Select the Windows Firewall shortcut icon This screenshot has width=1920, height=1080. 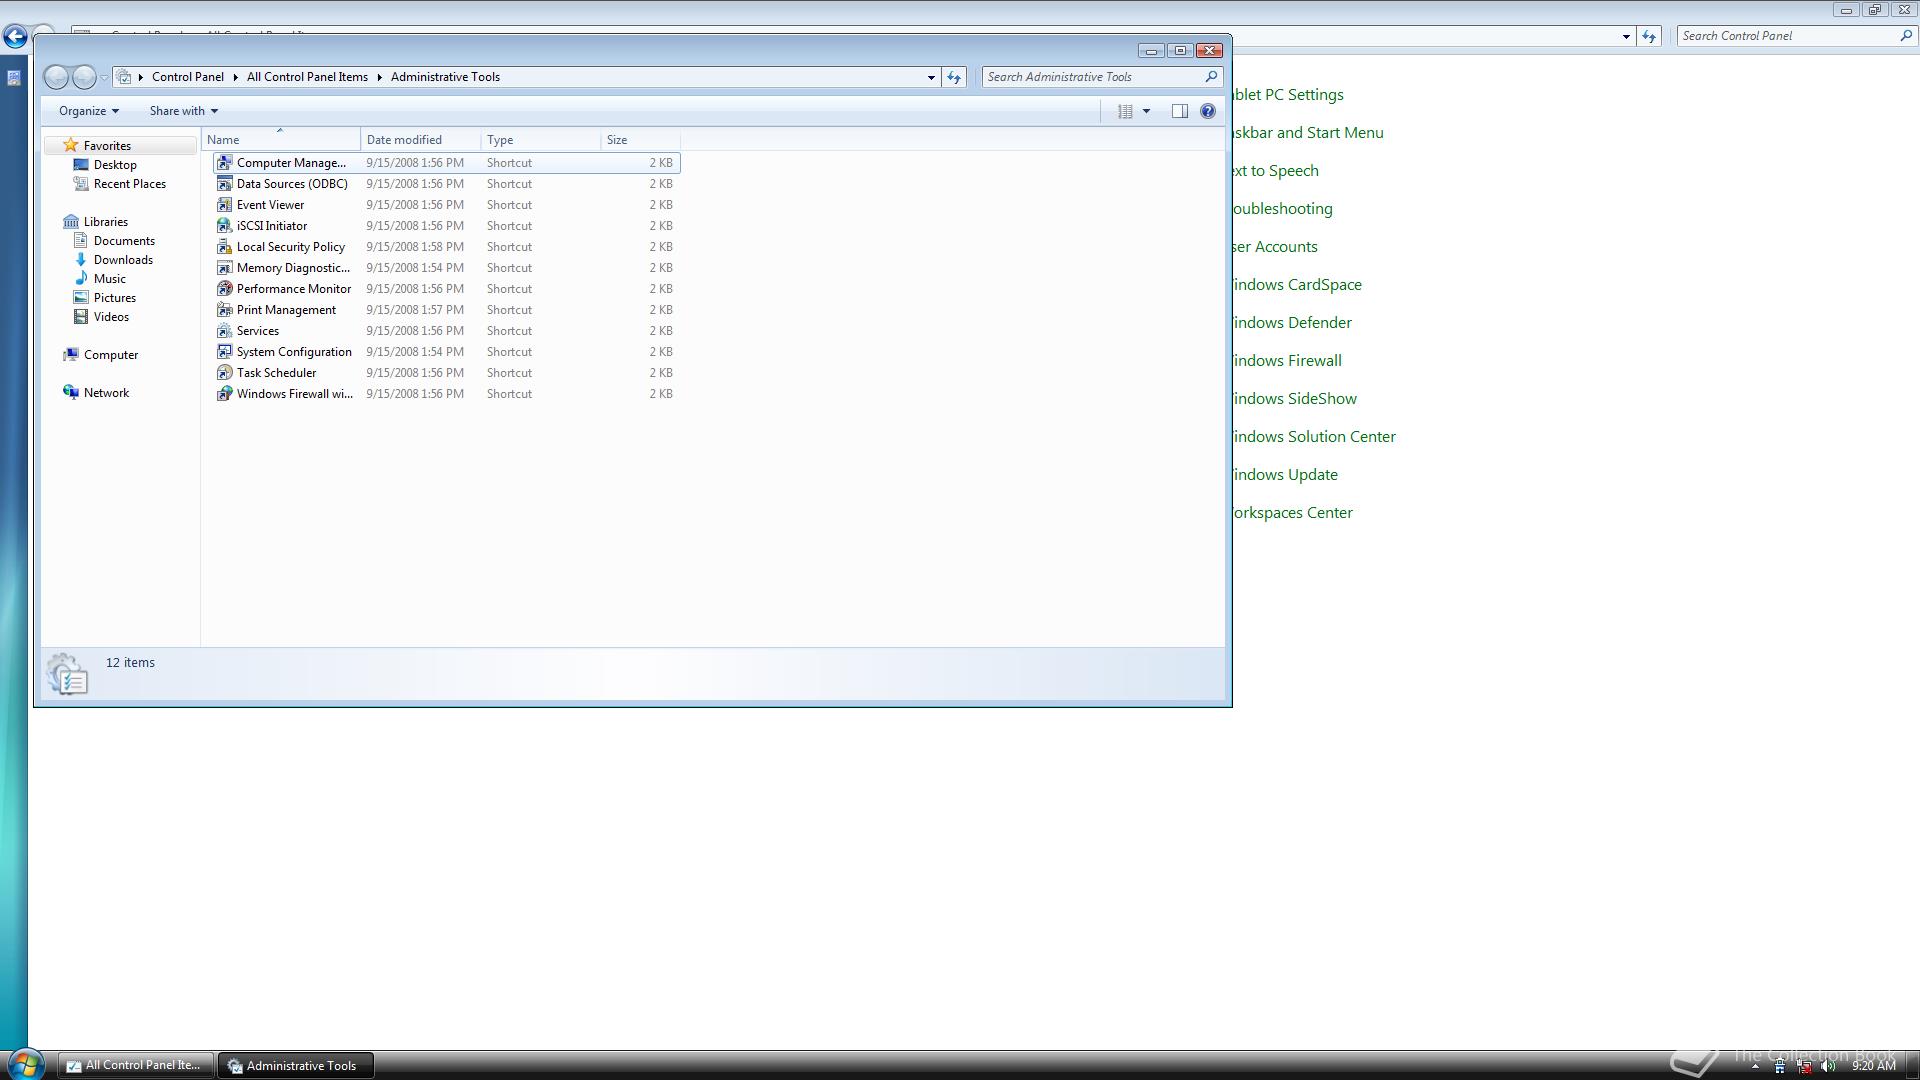point(225,394)
